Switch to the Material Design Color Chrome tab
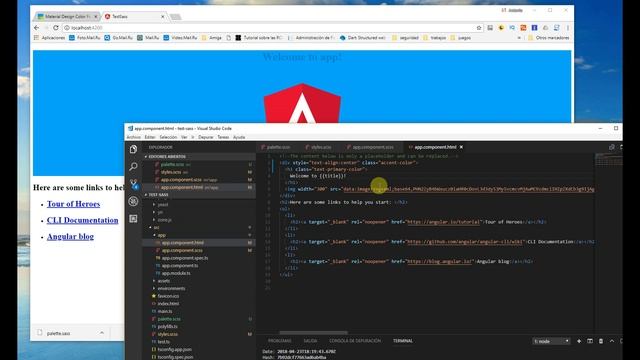Screen dimensions: 640x360 coord(67,17)
